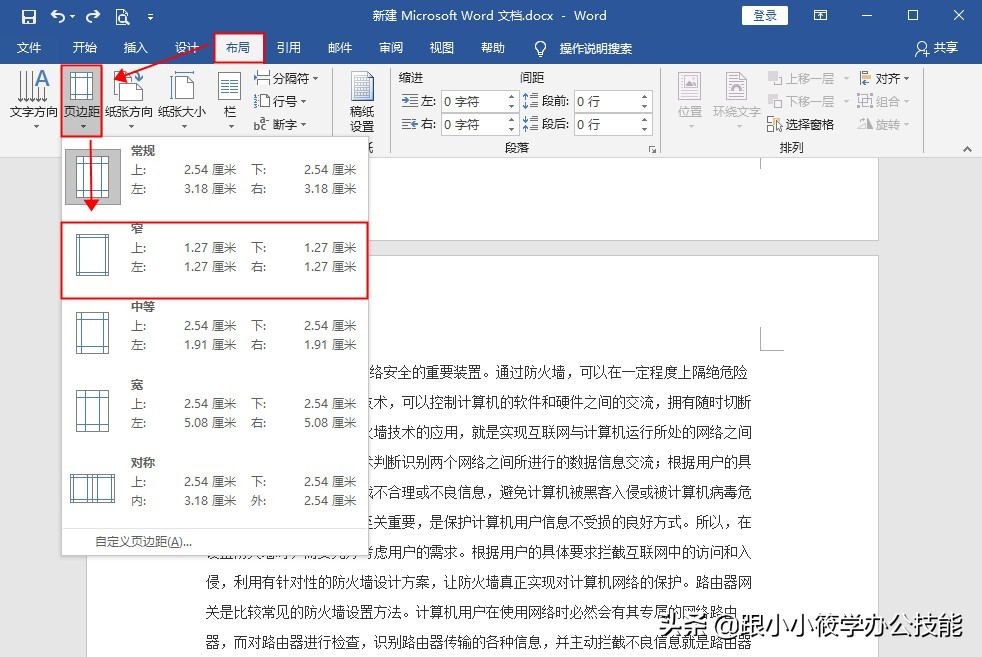Switch to the 审阅 ribbon tab
Image resolution: width=982 pixels, height=657 pixels.
tap(390, 48)
